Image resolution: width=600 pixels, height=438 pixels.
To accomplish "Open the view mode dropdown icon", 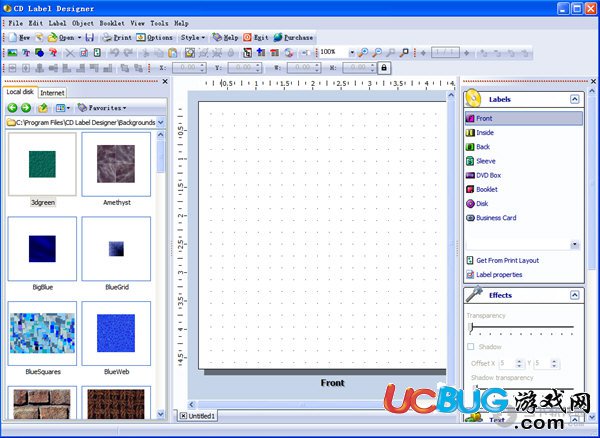I will click(62, 108).
